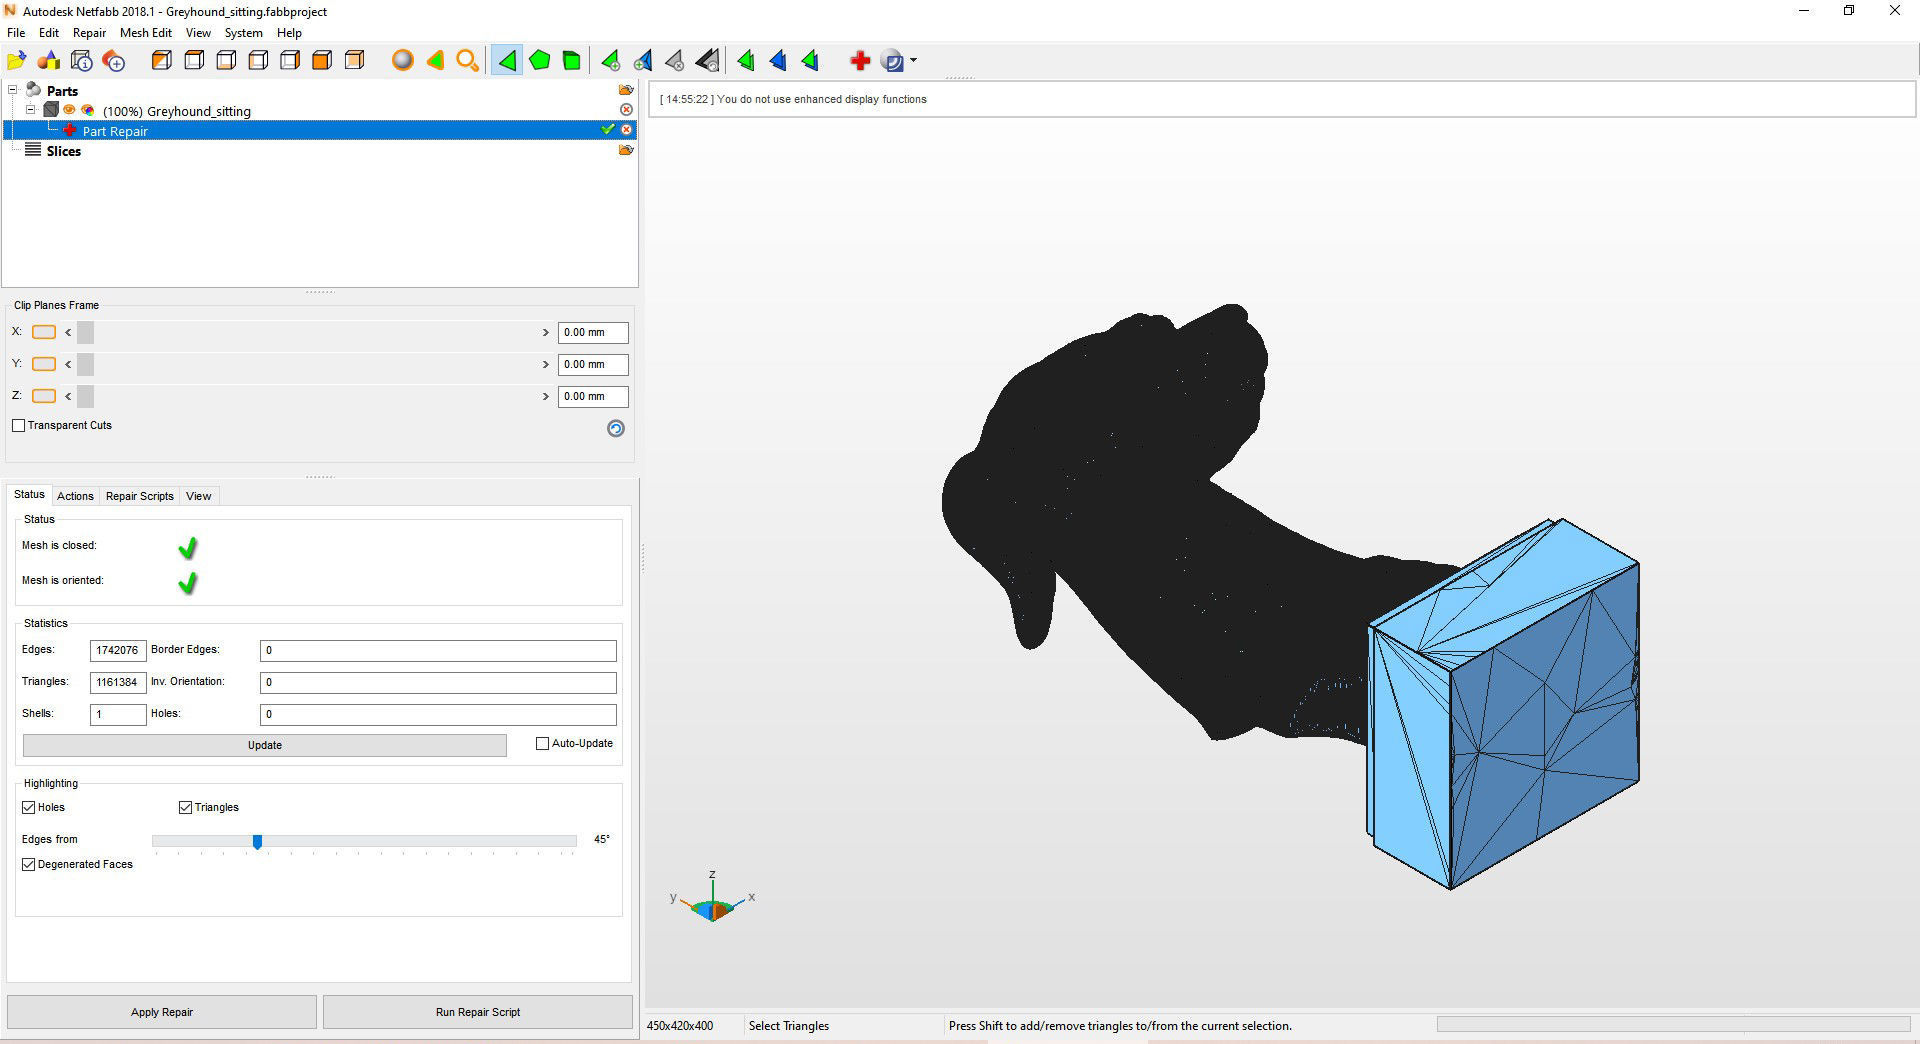Viewport: 1920px width, 1044px height.
Task: Toggle the X clip plane button
Action: [44, 332]
